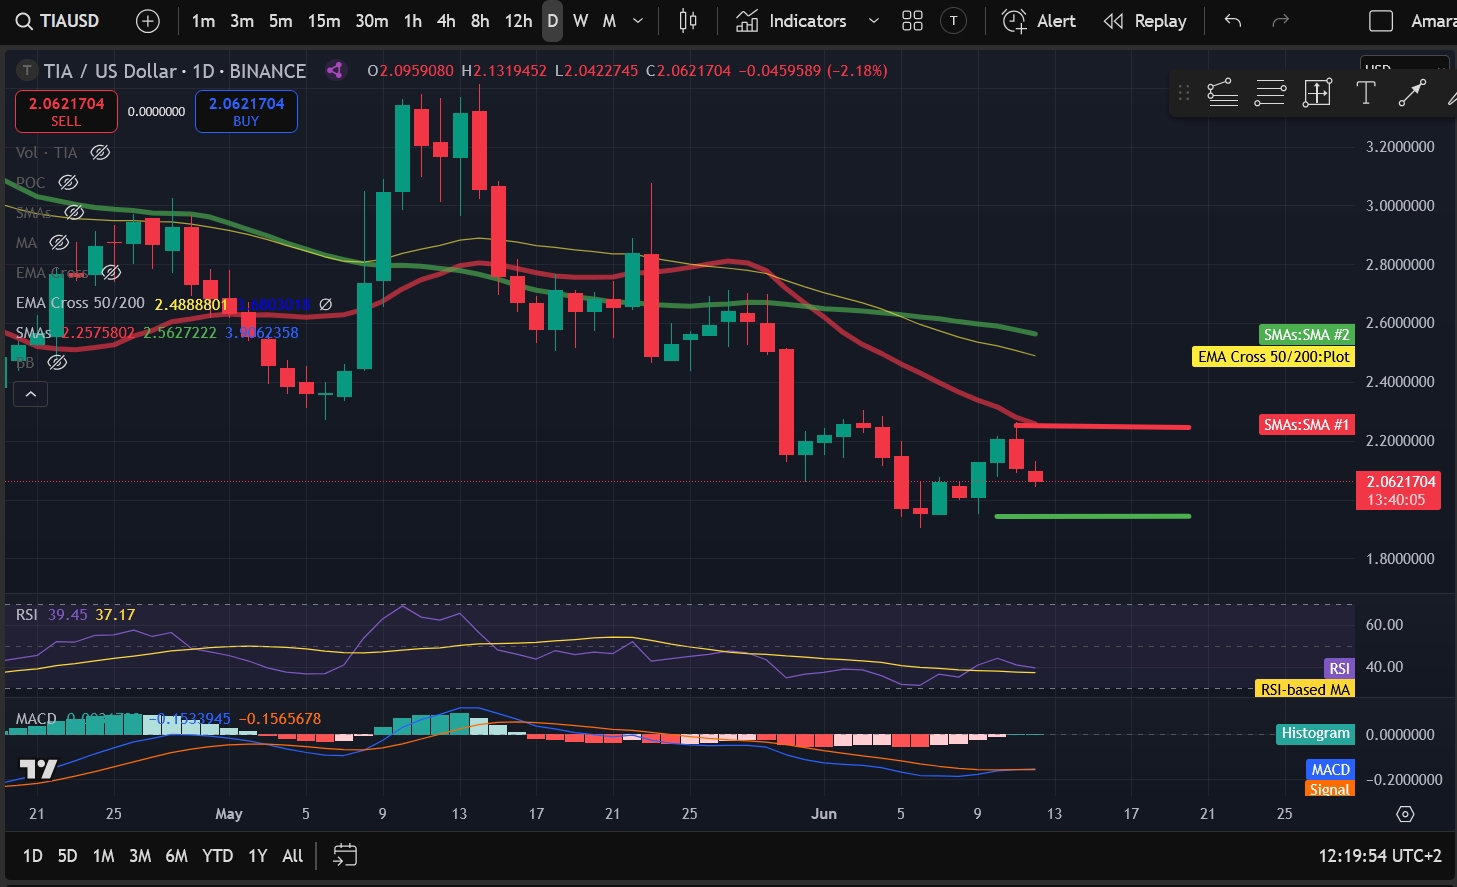Add a symbol to compare with the plus icon
The width and height of the screenshot is (1457, 887).
pyautogui.click(x=148, y=21)
